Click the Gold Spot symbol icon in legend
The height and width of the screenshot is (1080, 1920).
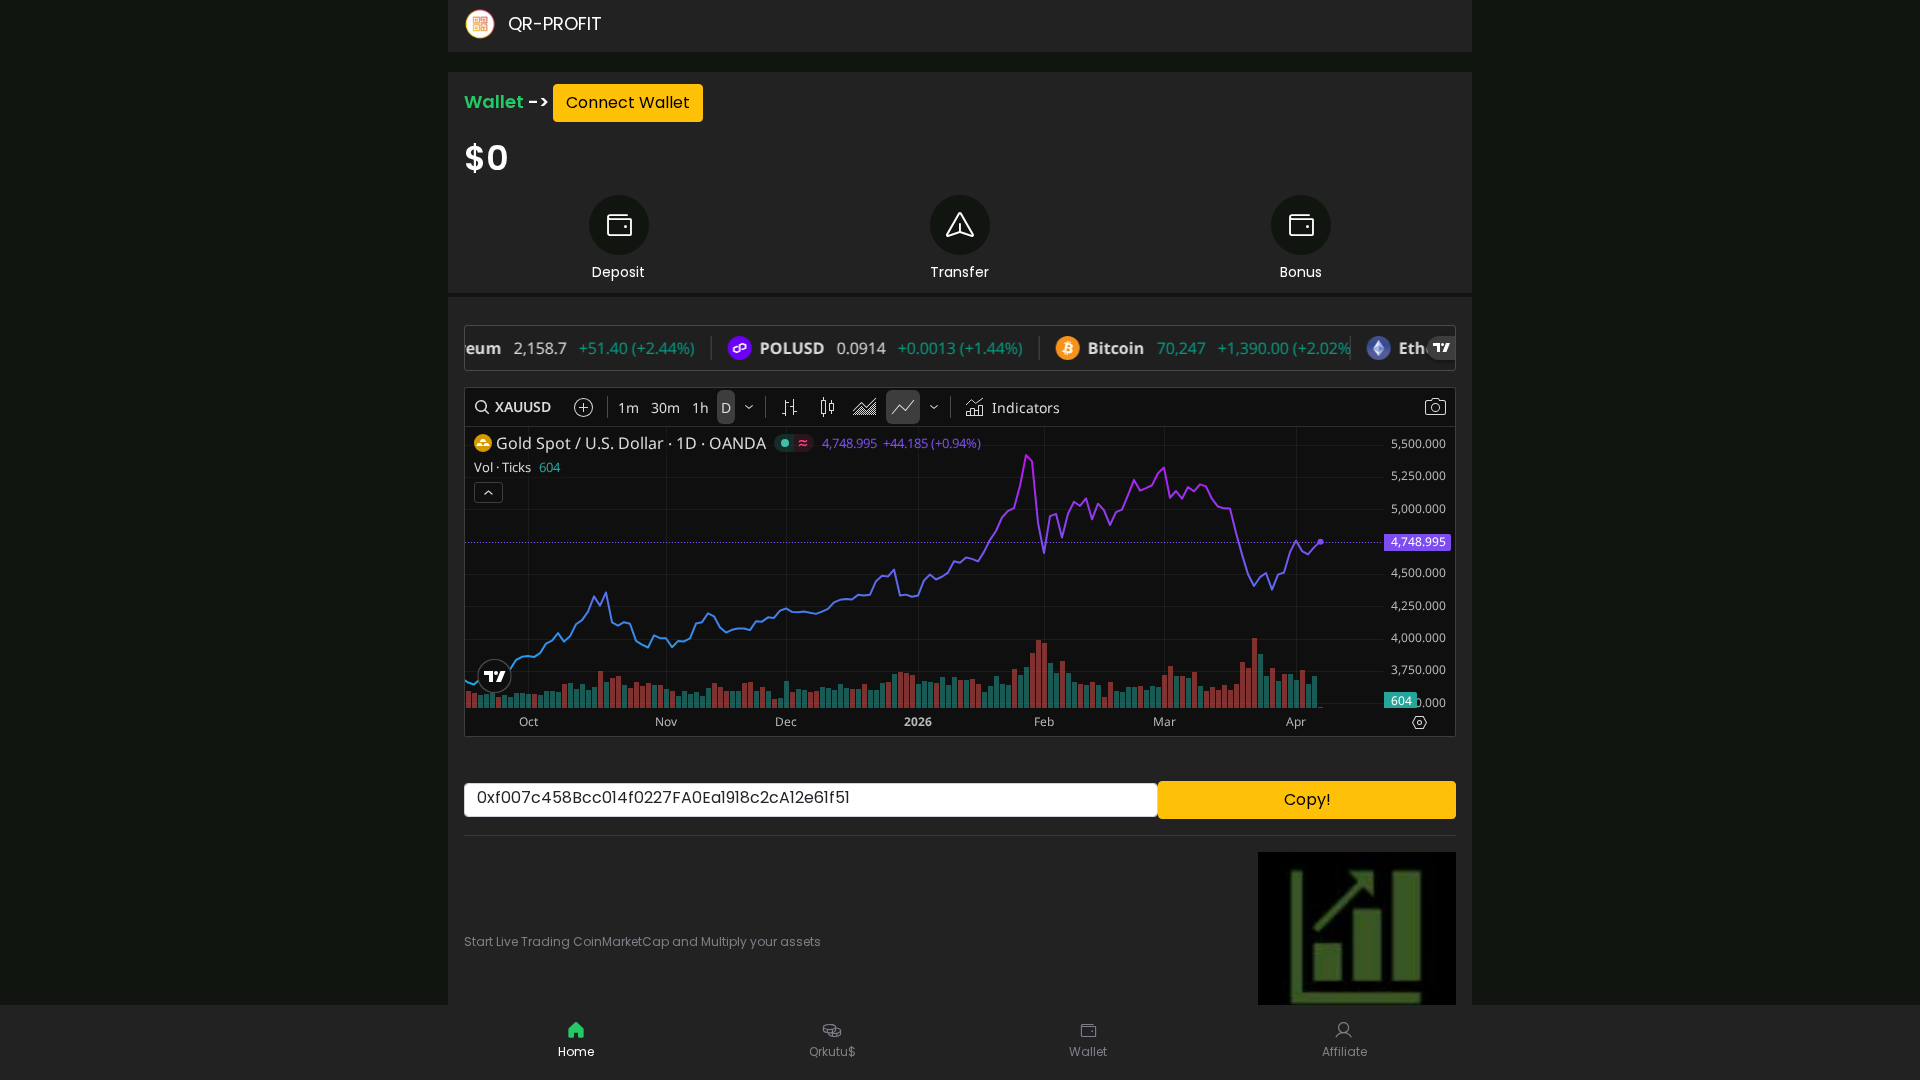(483, 443)
